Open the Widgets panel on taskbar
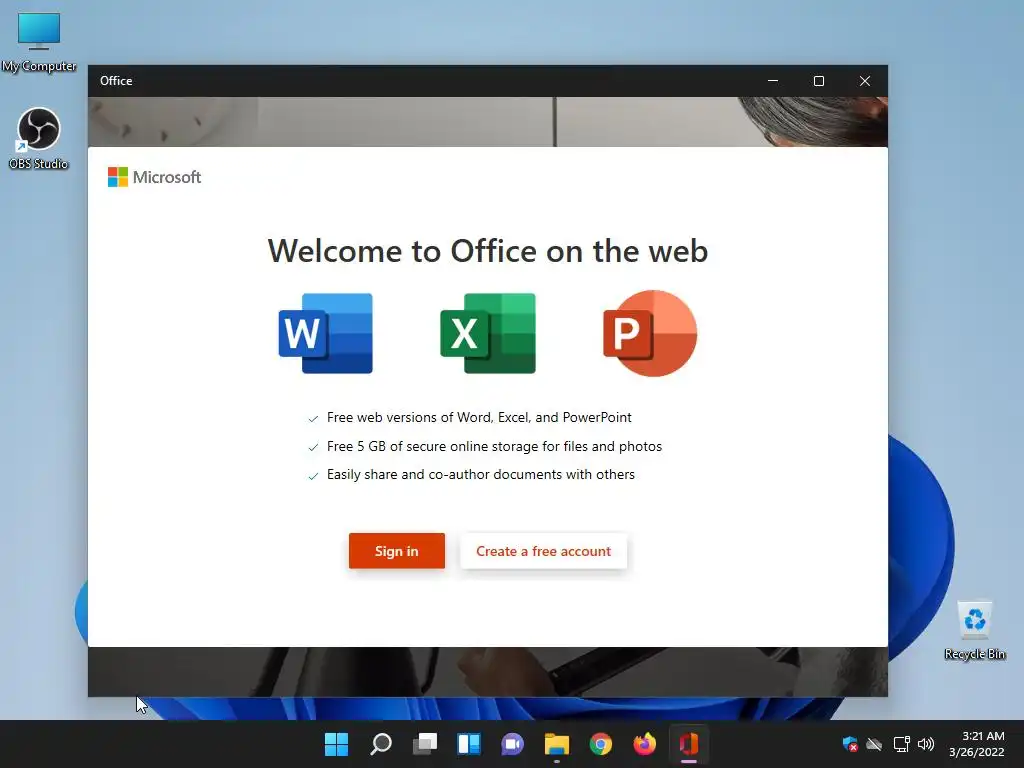Image resolution: width=1024 pixels, height=768 pixels. pyautogui.click(x=469, y=744)
